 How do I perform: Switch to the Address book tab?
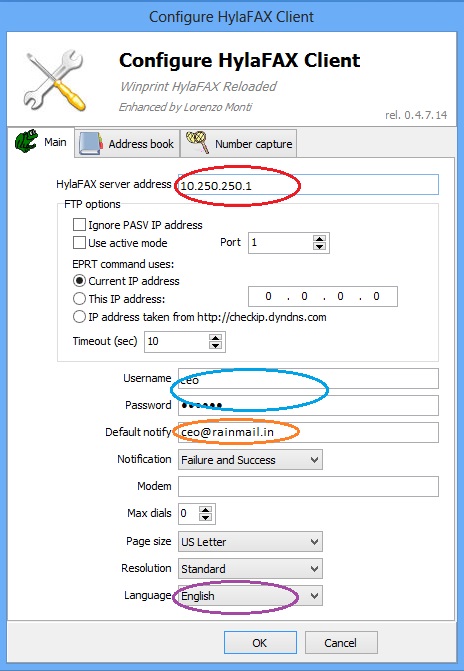click(x=128, y=144)
